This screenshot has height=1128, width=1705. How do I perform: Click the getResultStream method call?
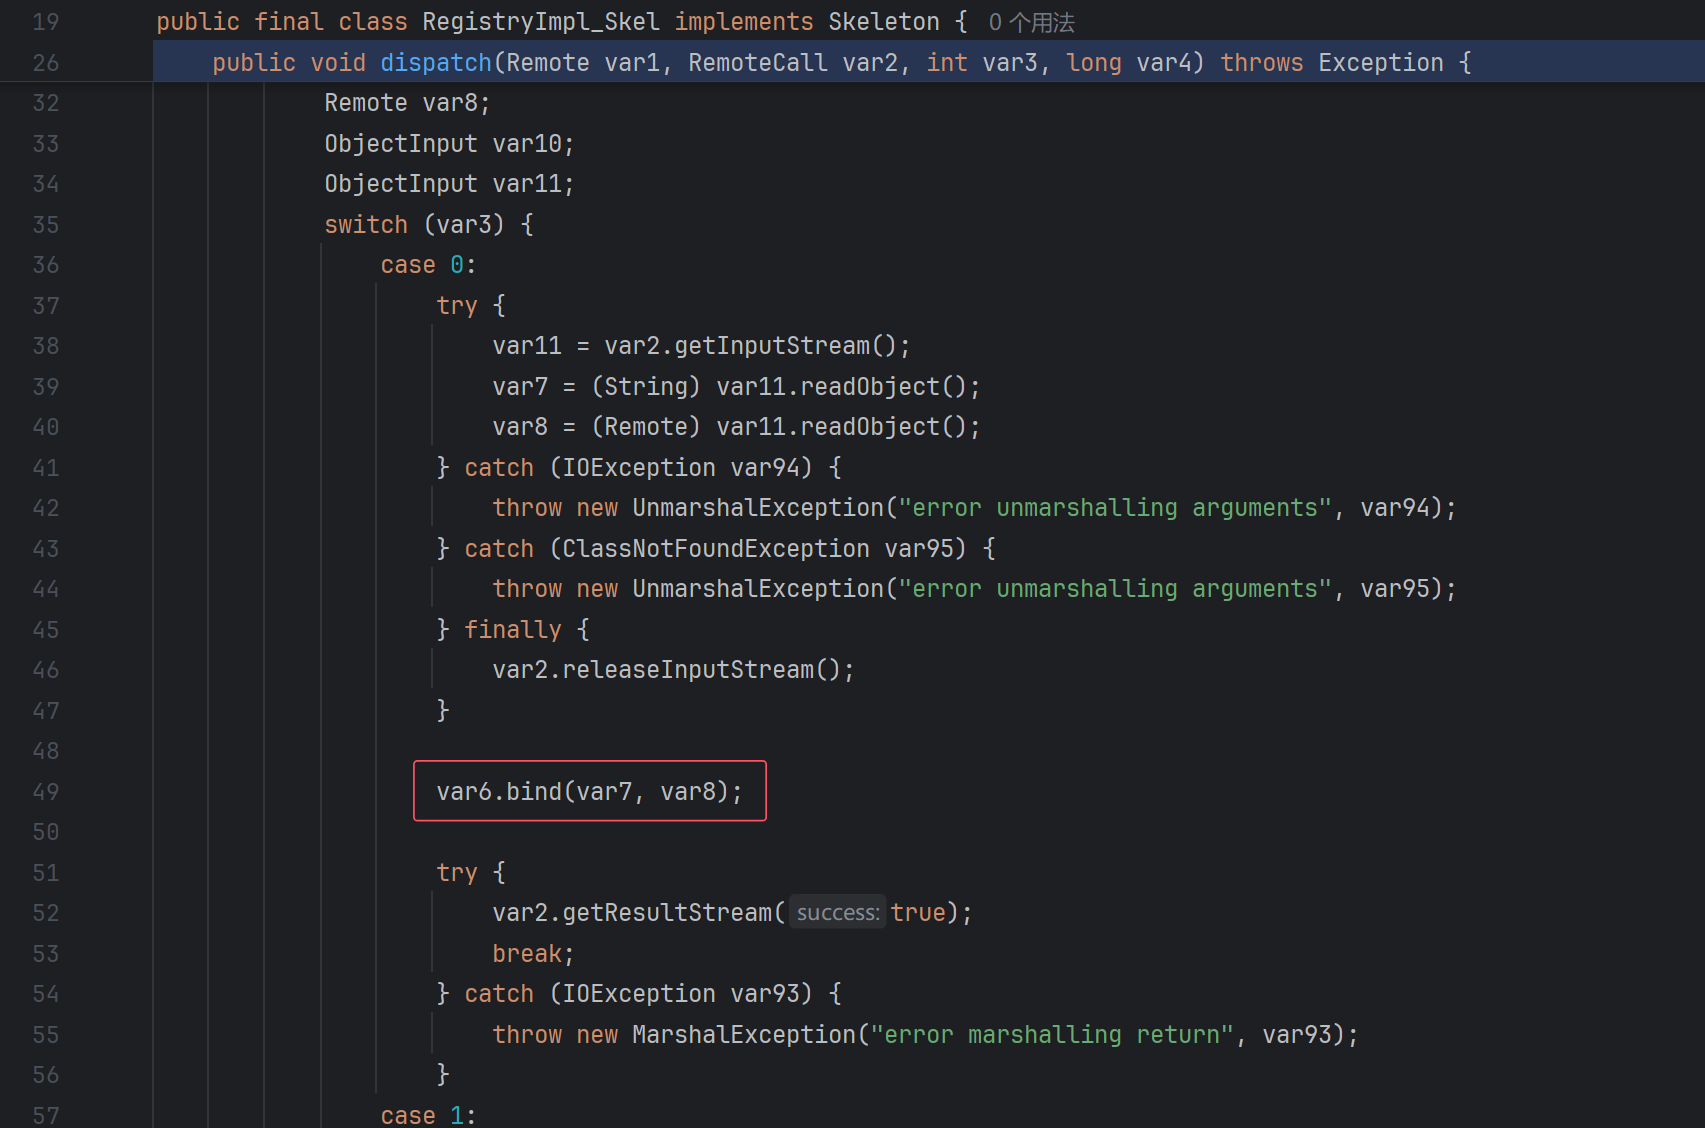coord(666,913)
